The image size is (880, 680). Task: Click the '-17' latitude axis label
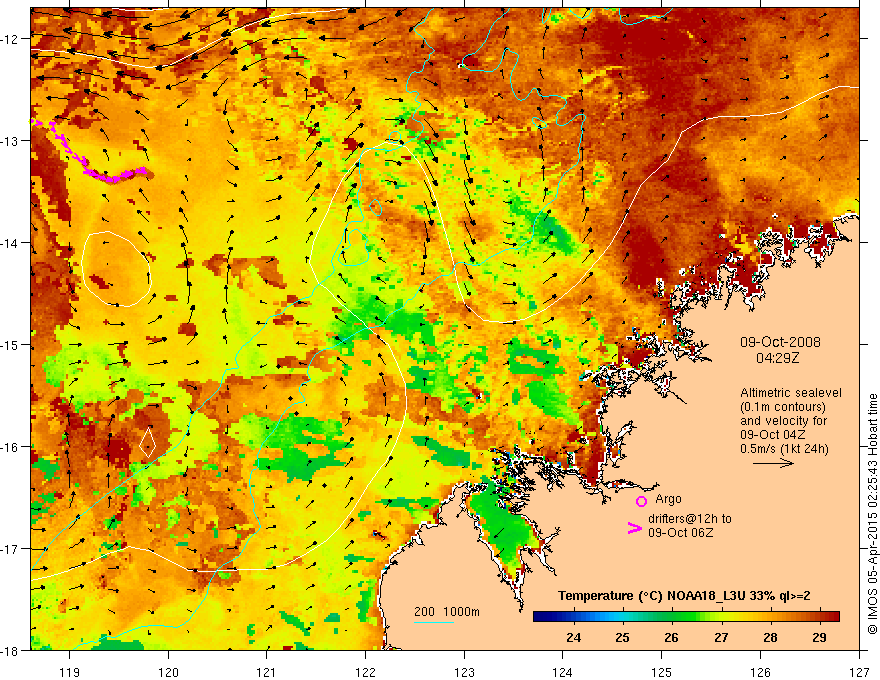11,549
